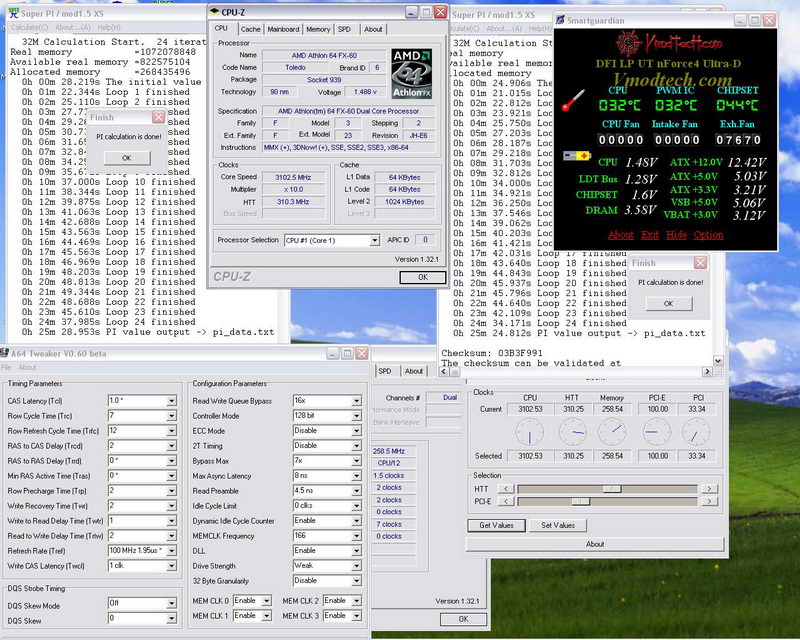Click CPU-Z Core Speed value field
800x640 pixels.
click(x=293, y=177)
